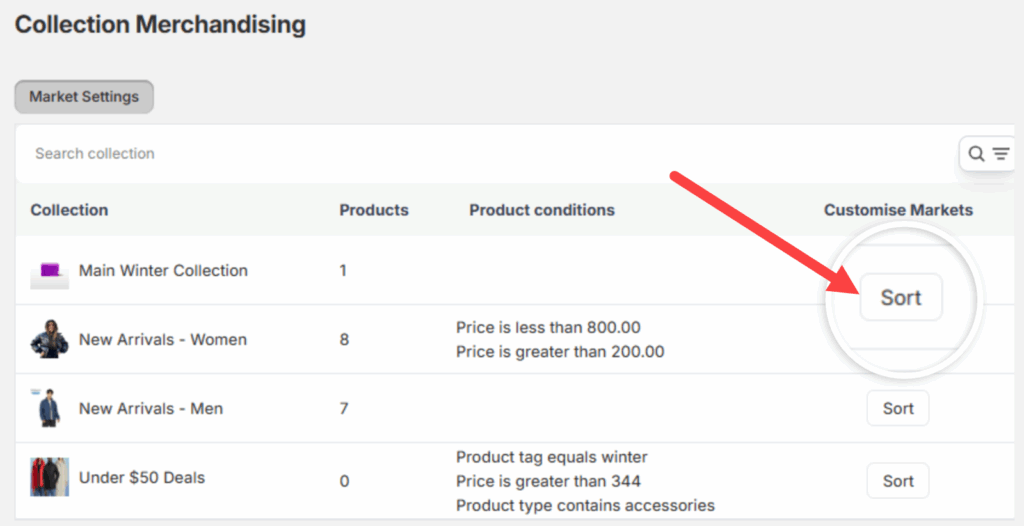Click the Collection Merchandising page title

160,25
